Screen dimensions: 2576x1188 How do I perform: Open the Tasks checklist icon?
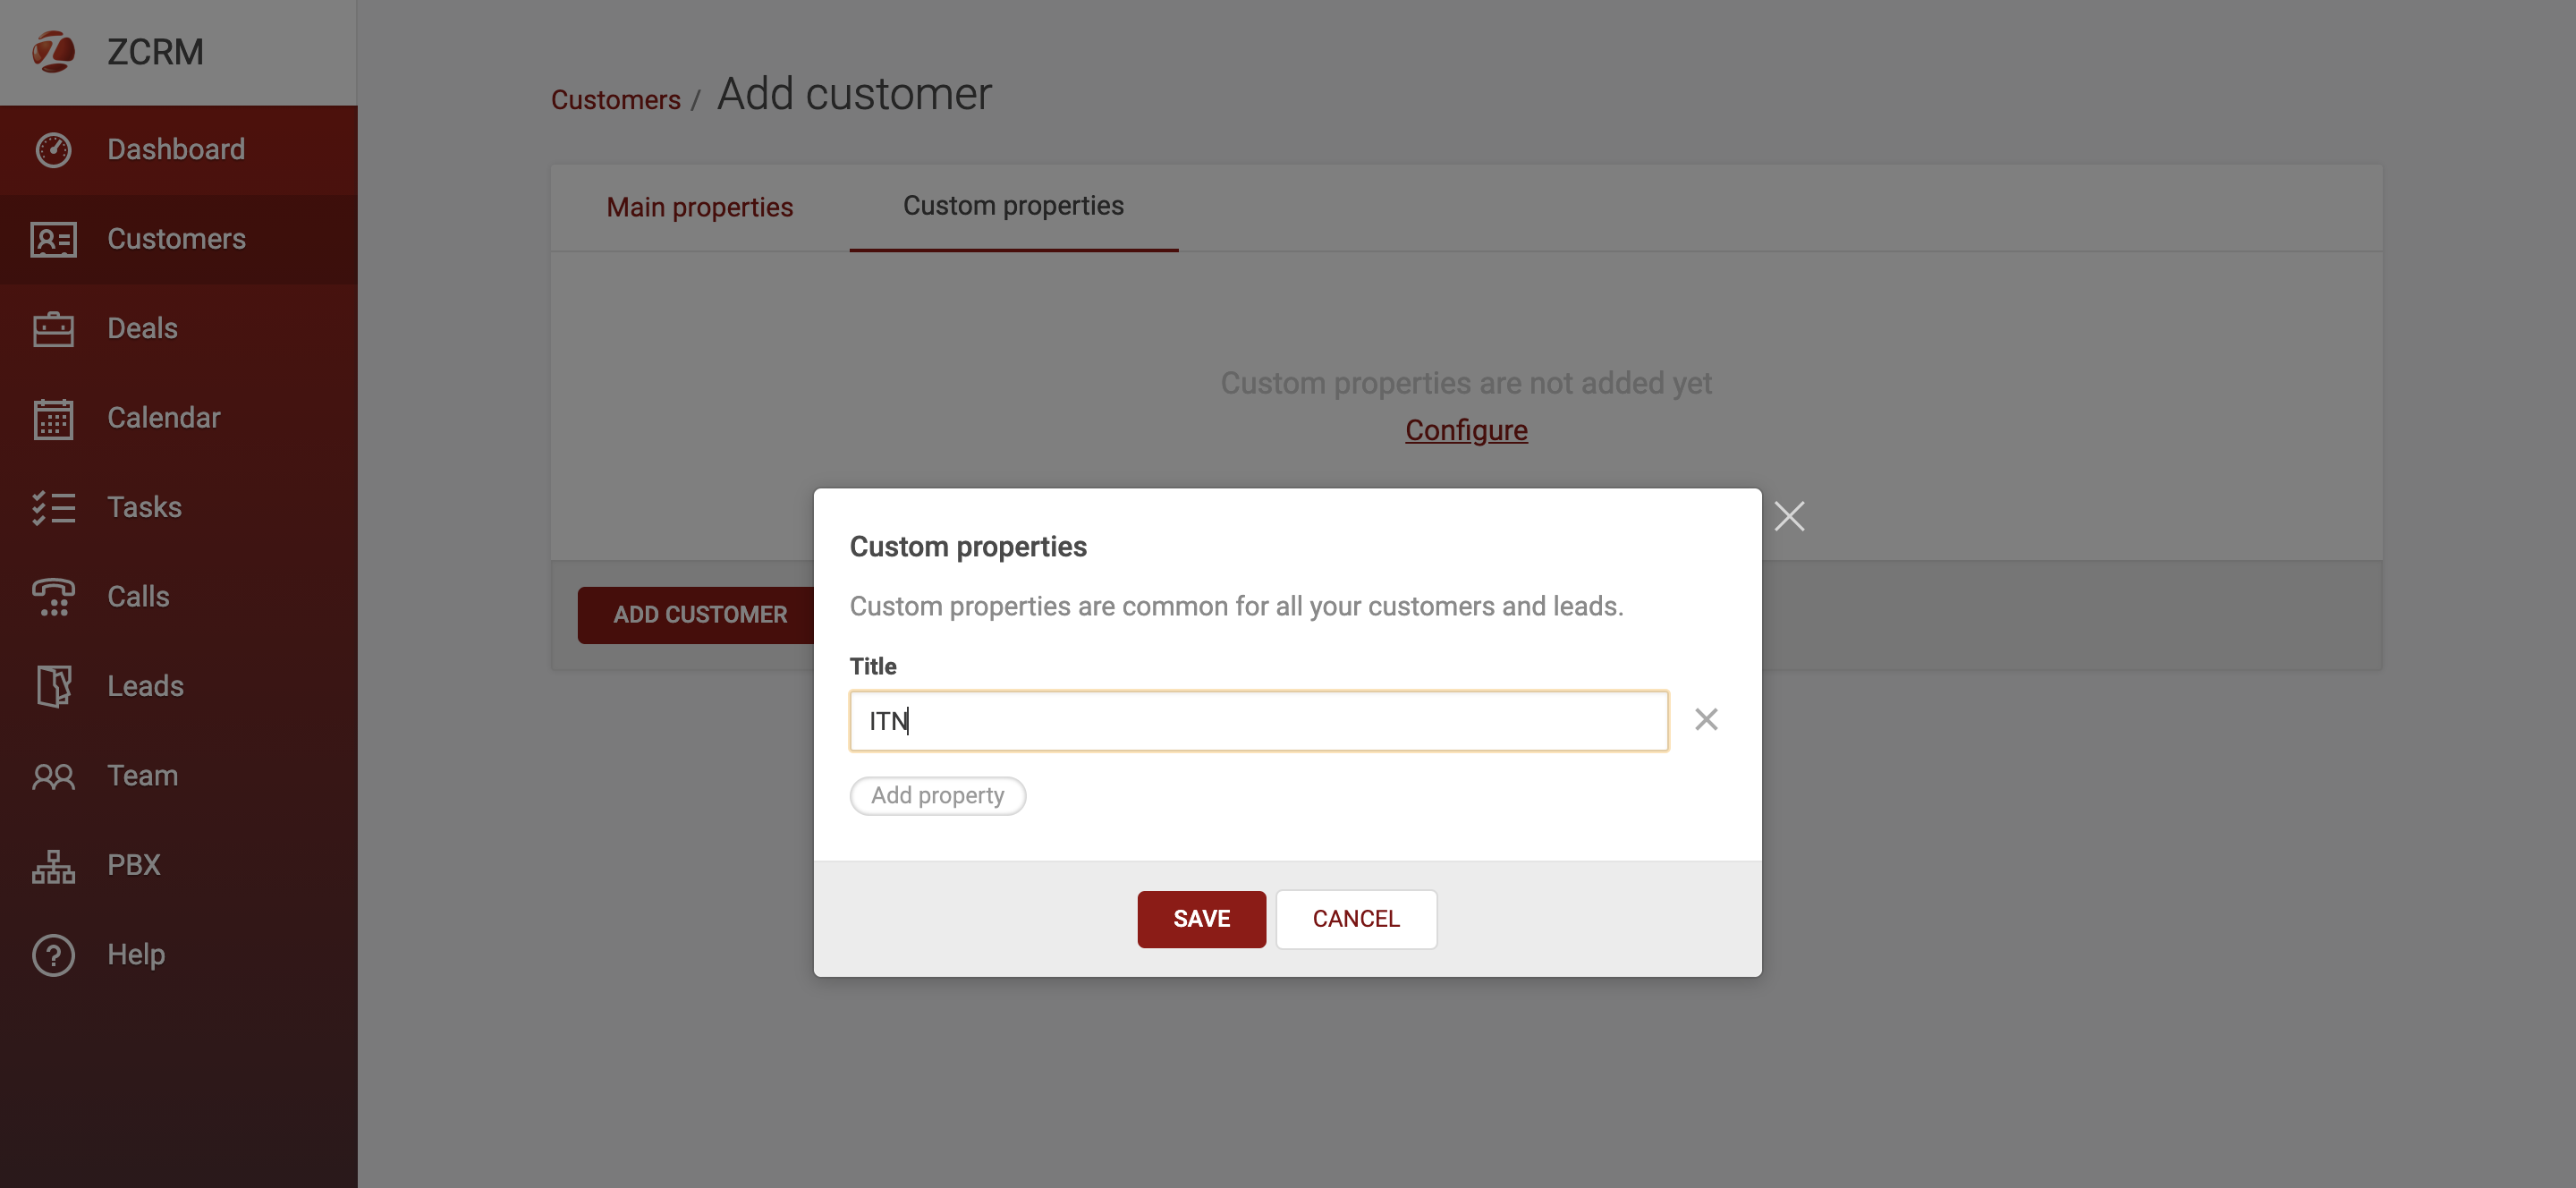point(53,507)
